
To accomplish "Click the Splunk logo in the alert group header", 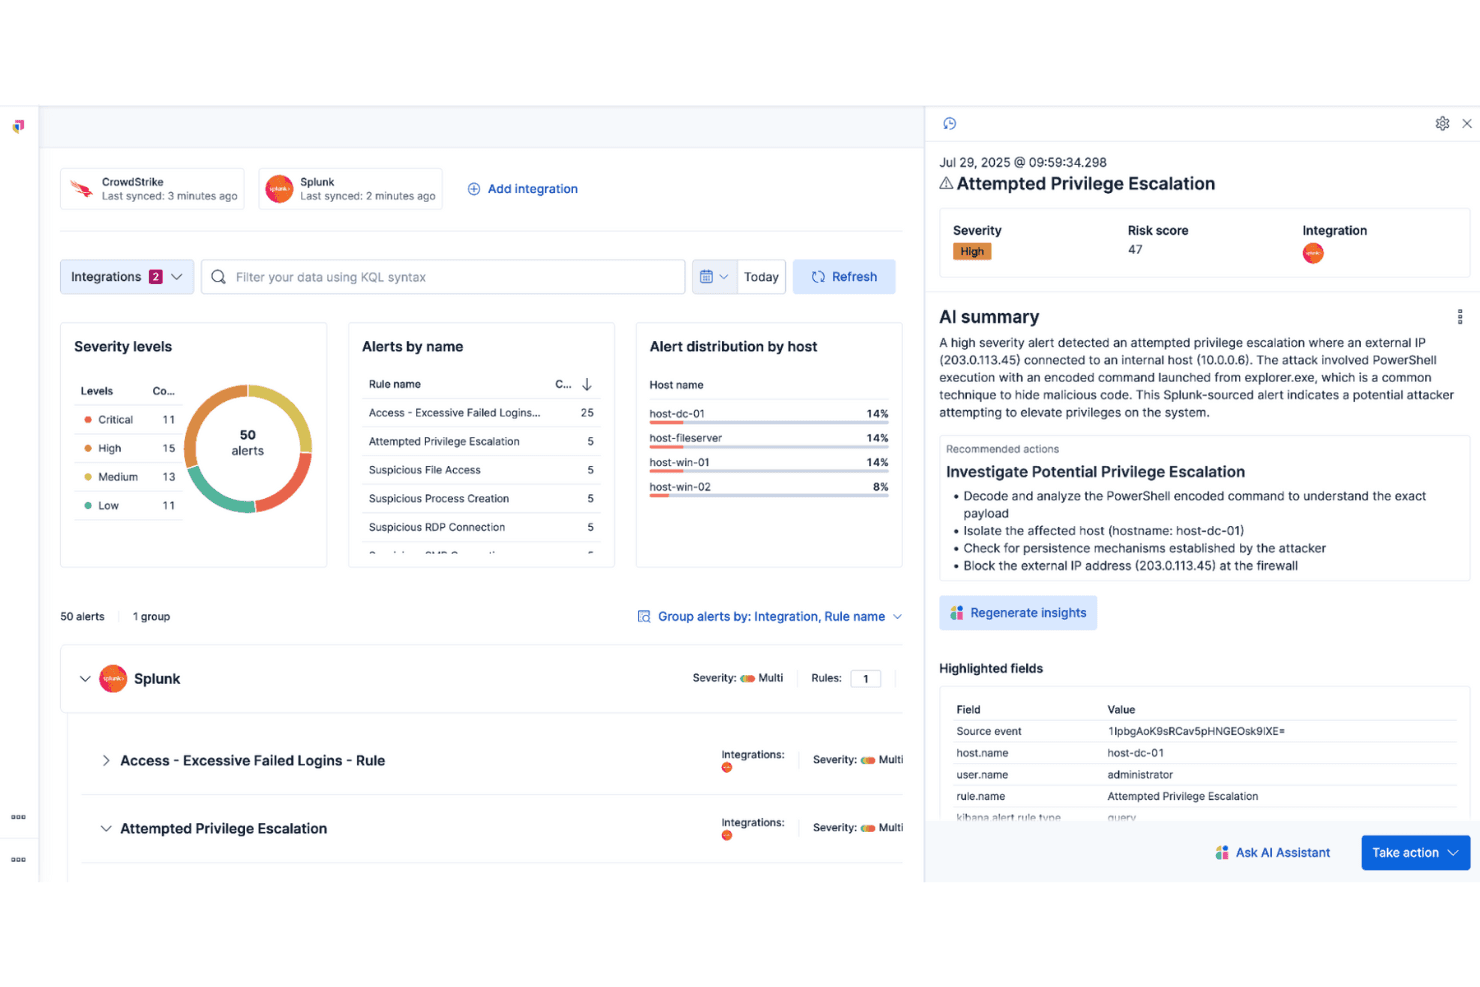I will [114, 679].
